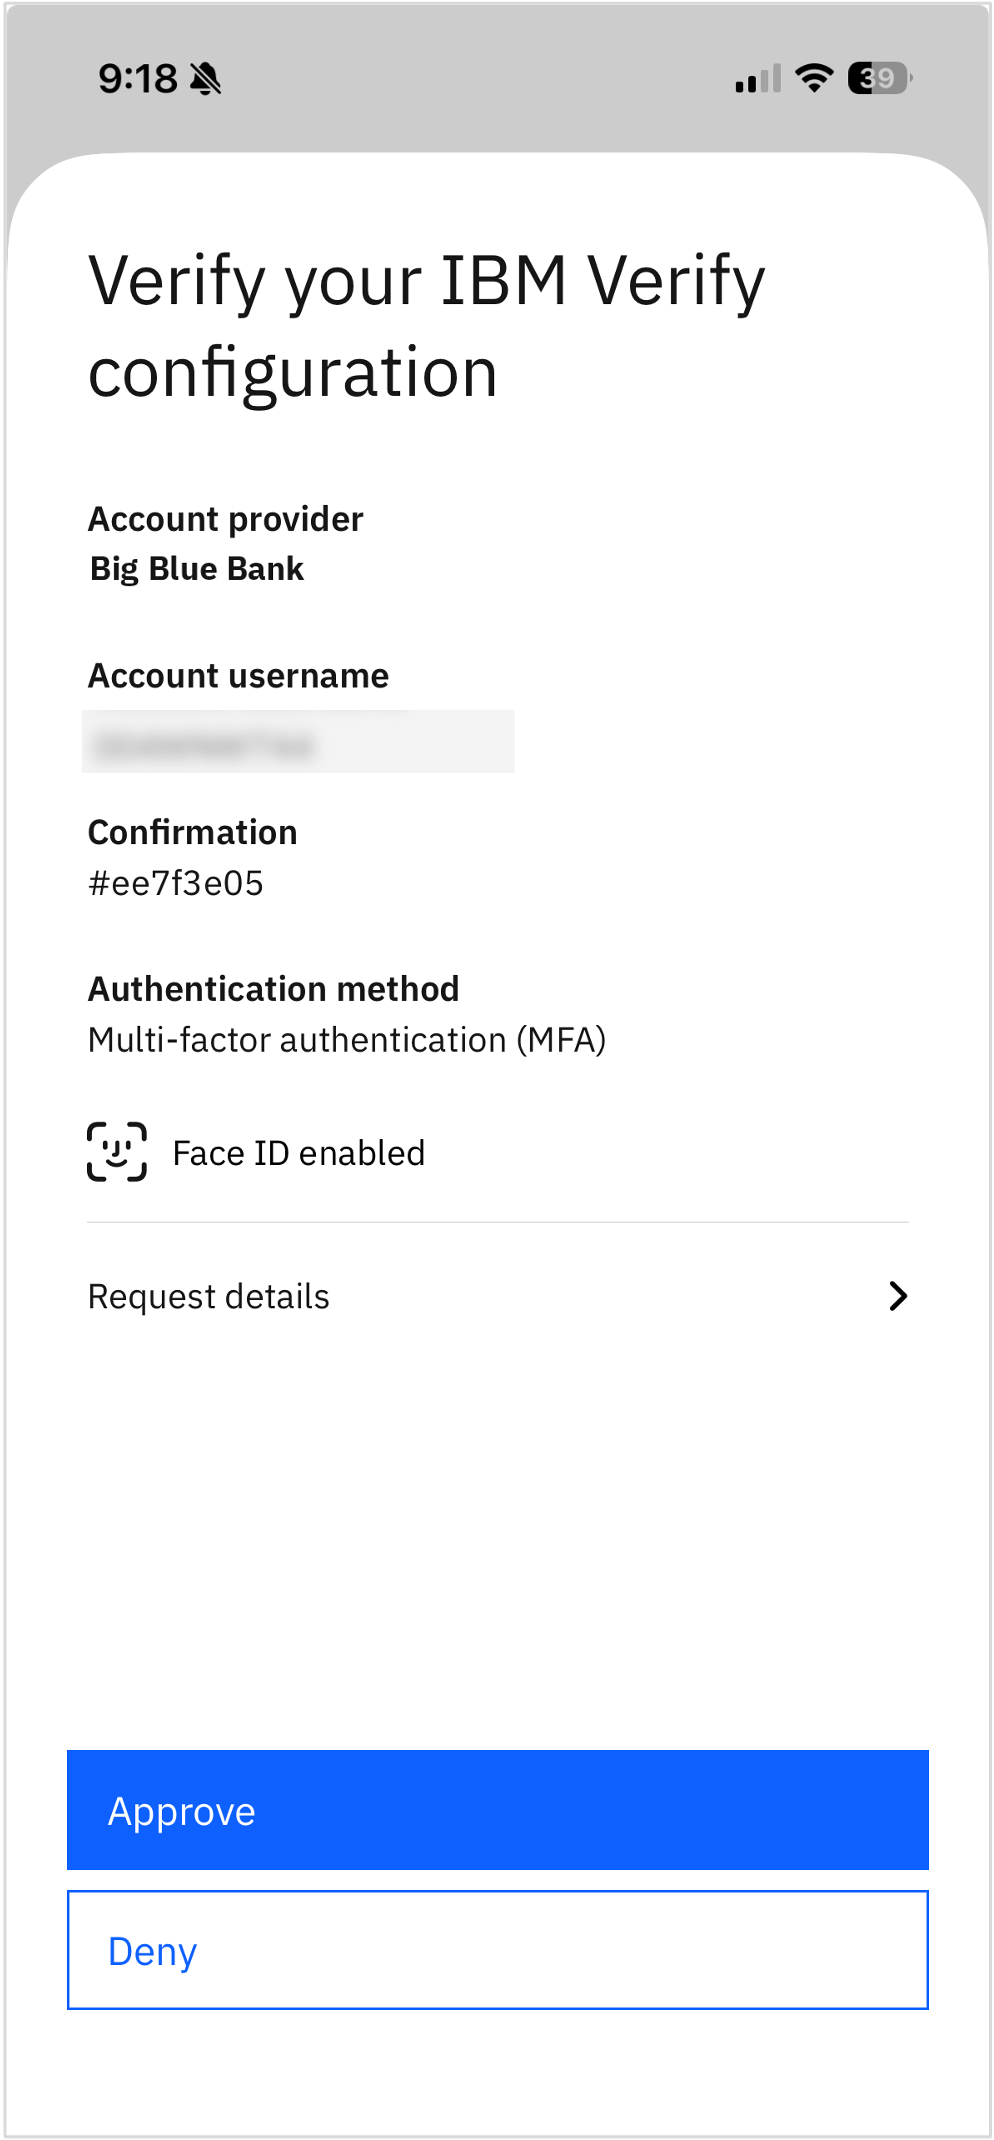Tap the Deny button

(497, 1949)
